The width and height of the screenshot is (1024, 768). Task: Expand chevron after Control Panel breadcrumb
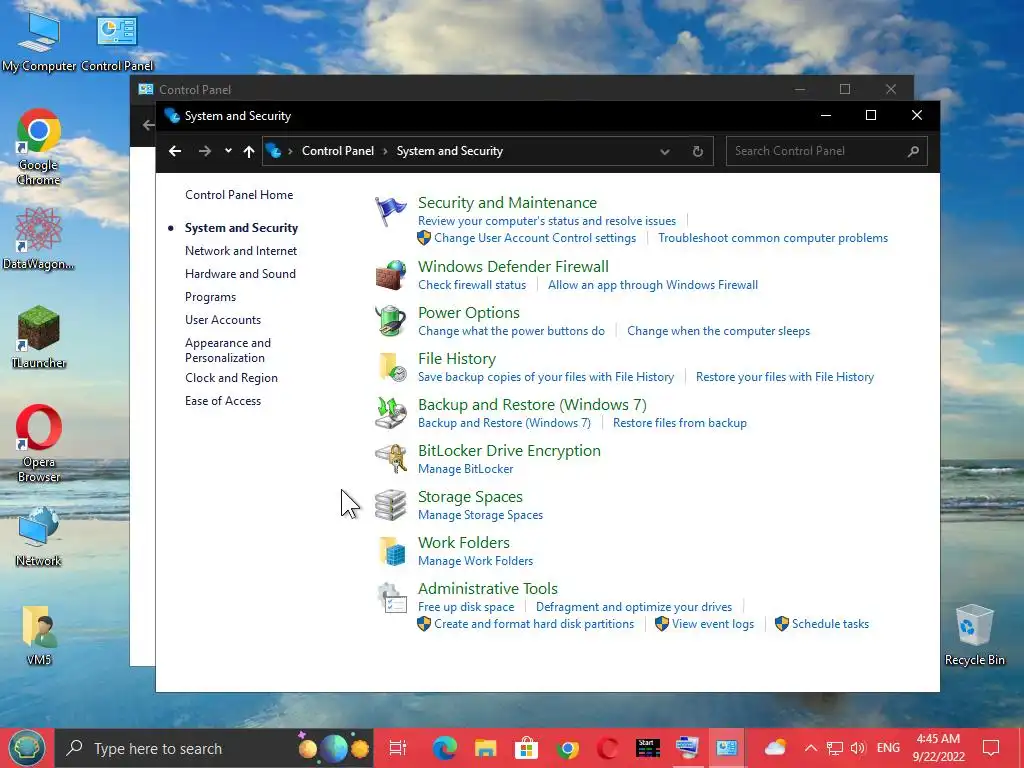click(x=385, y=152)
